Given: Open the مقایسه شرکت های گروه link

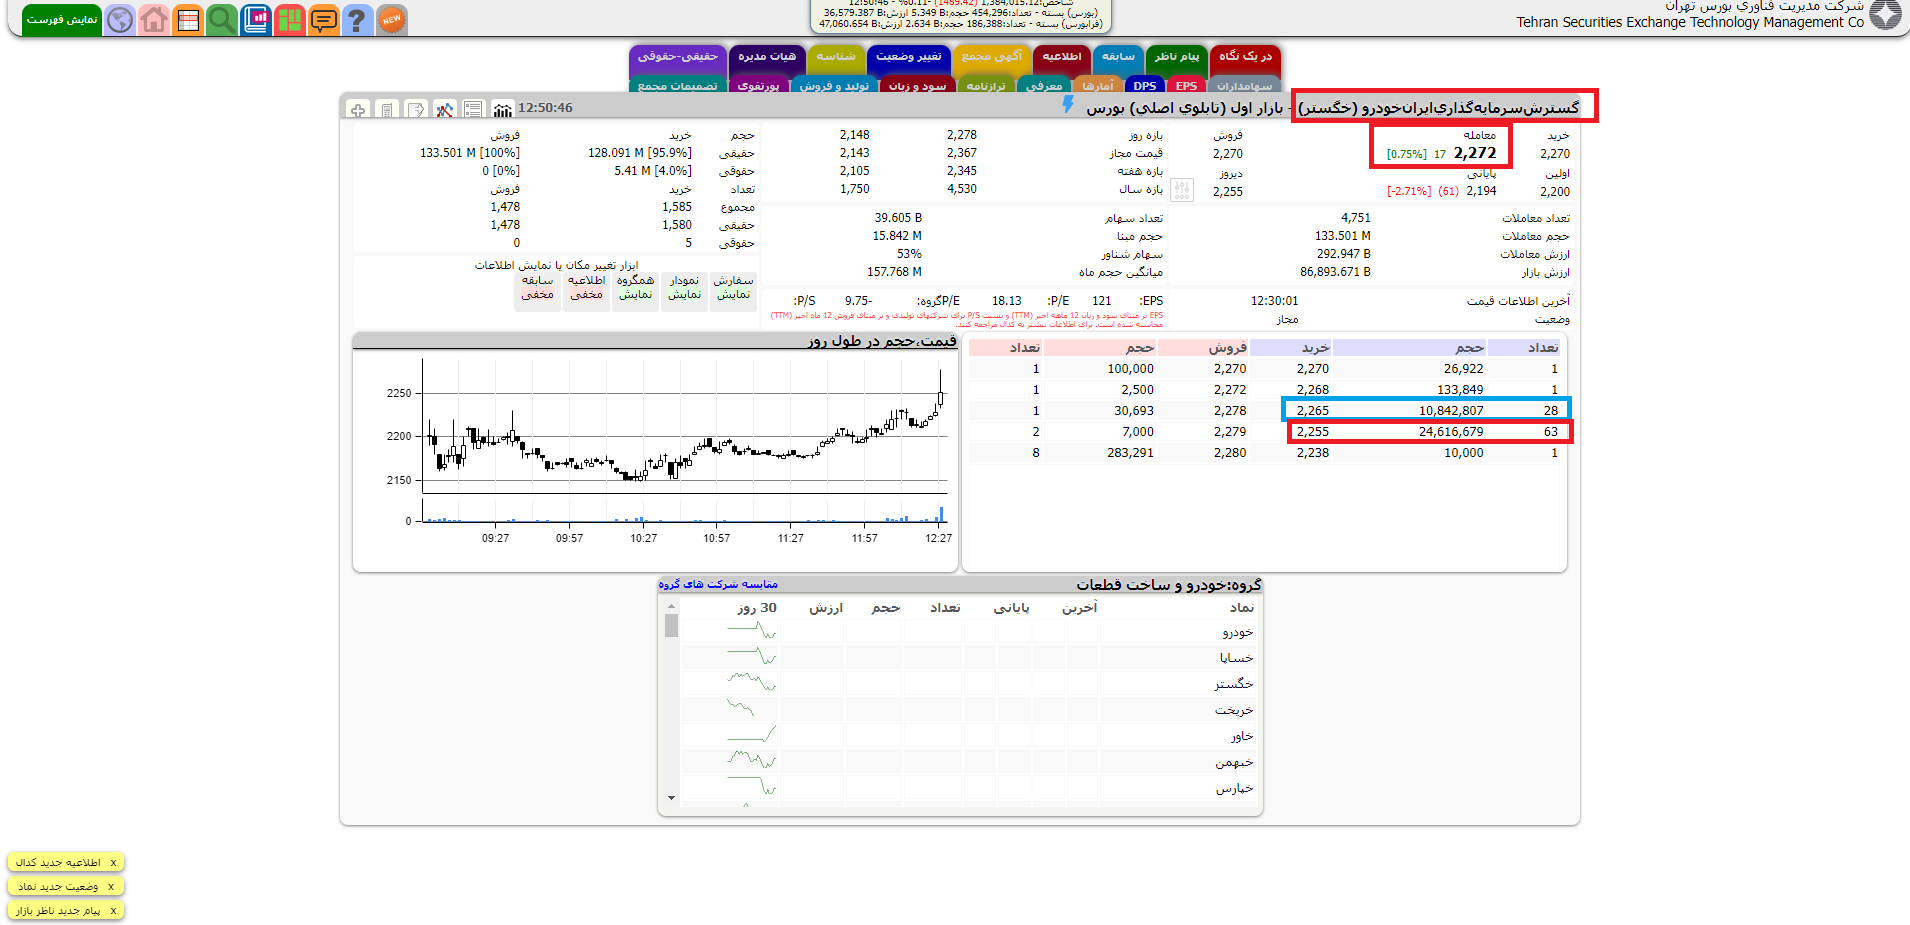Looking at the screenshot, I should tap(718, 584).
